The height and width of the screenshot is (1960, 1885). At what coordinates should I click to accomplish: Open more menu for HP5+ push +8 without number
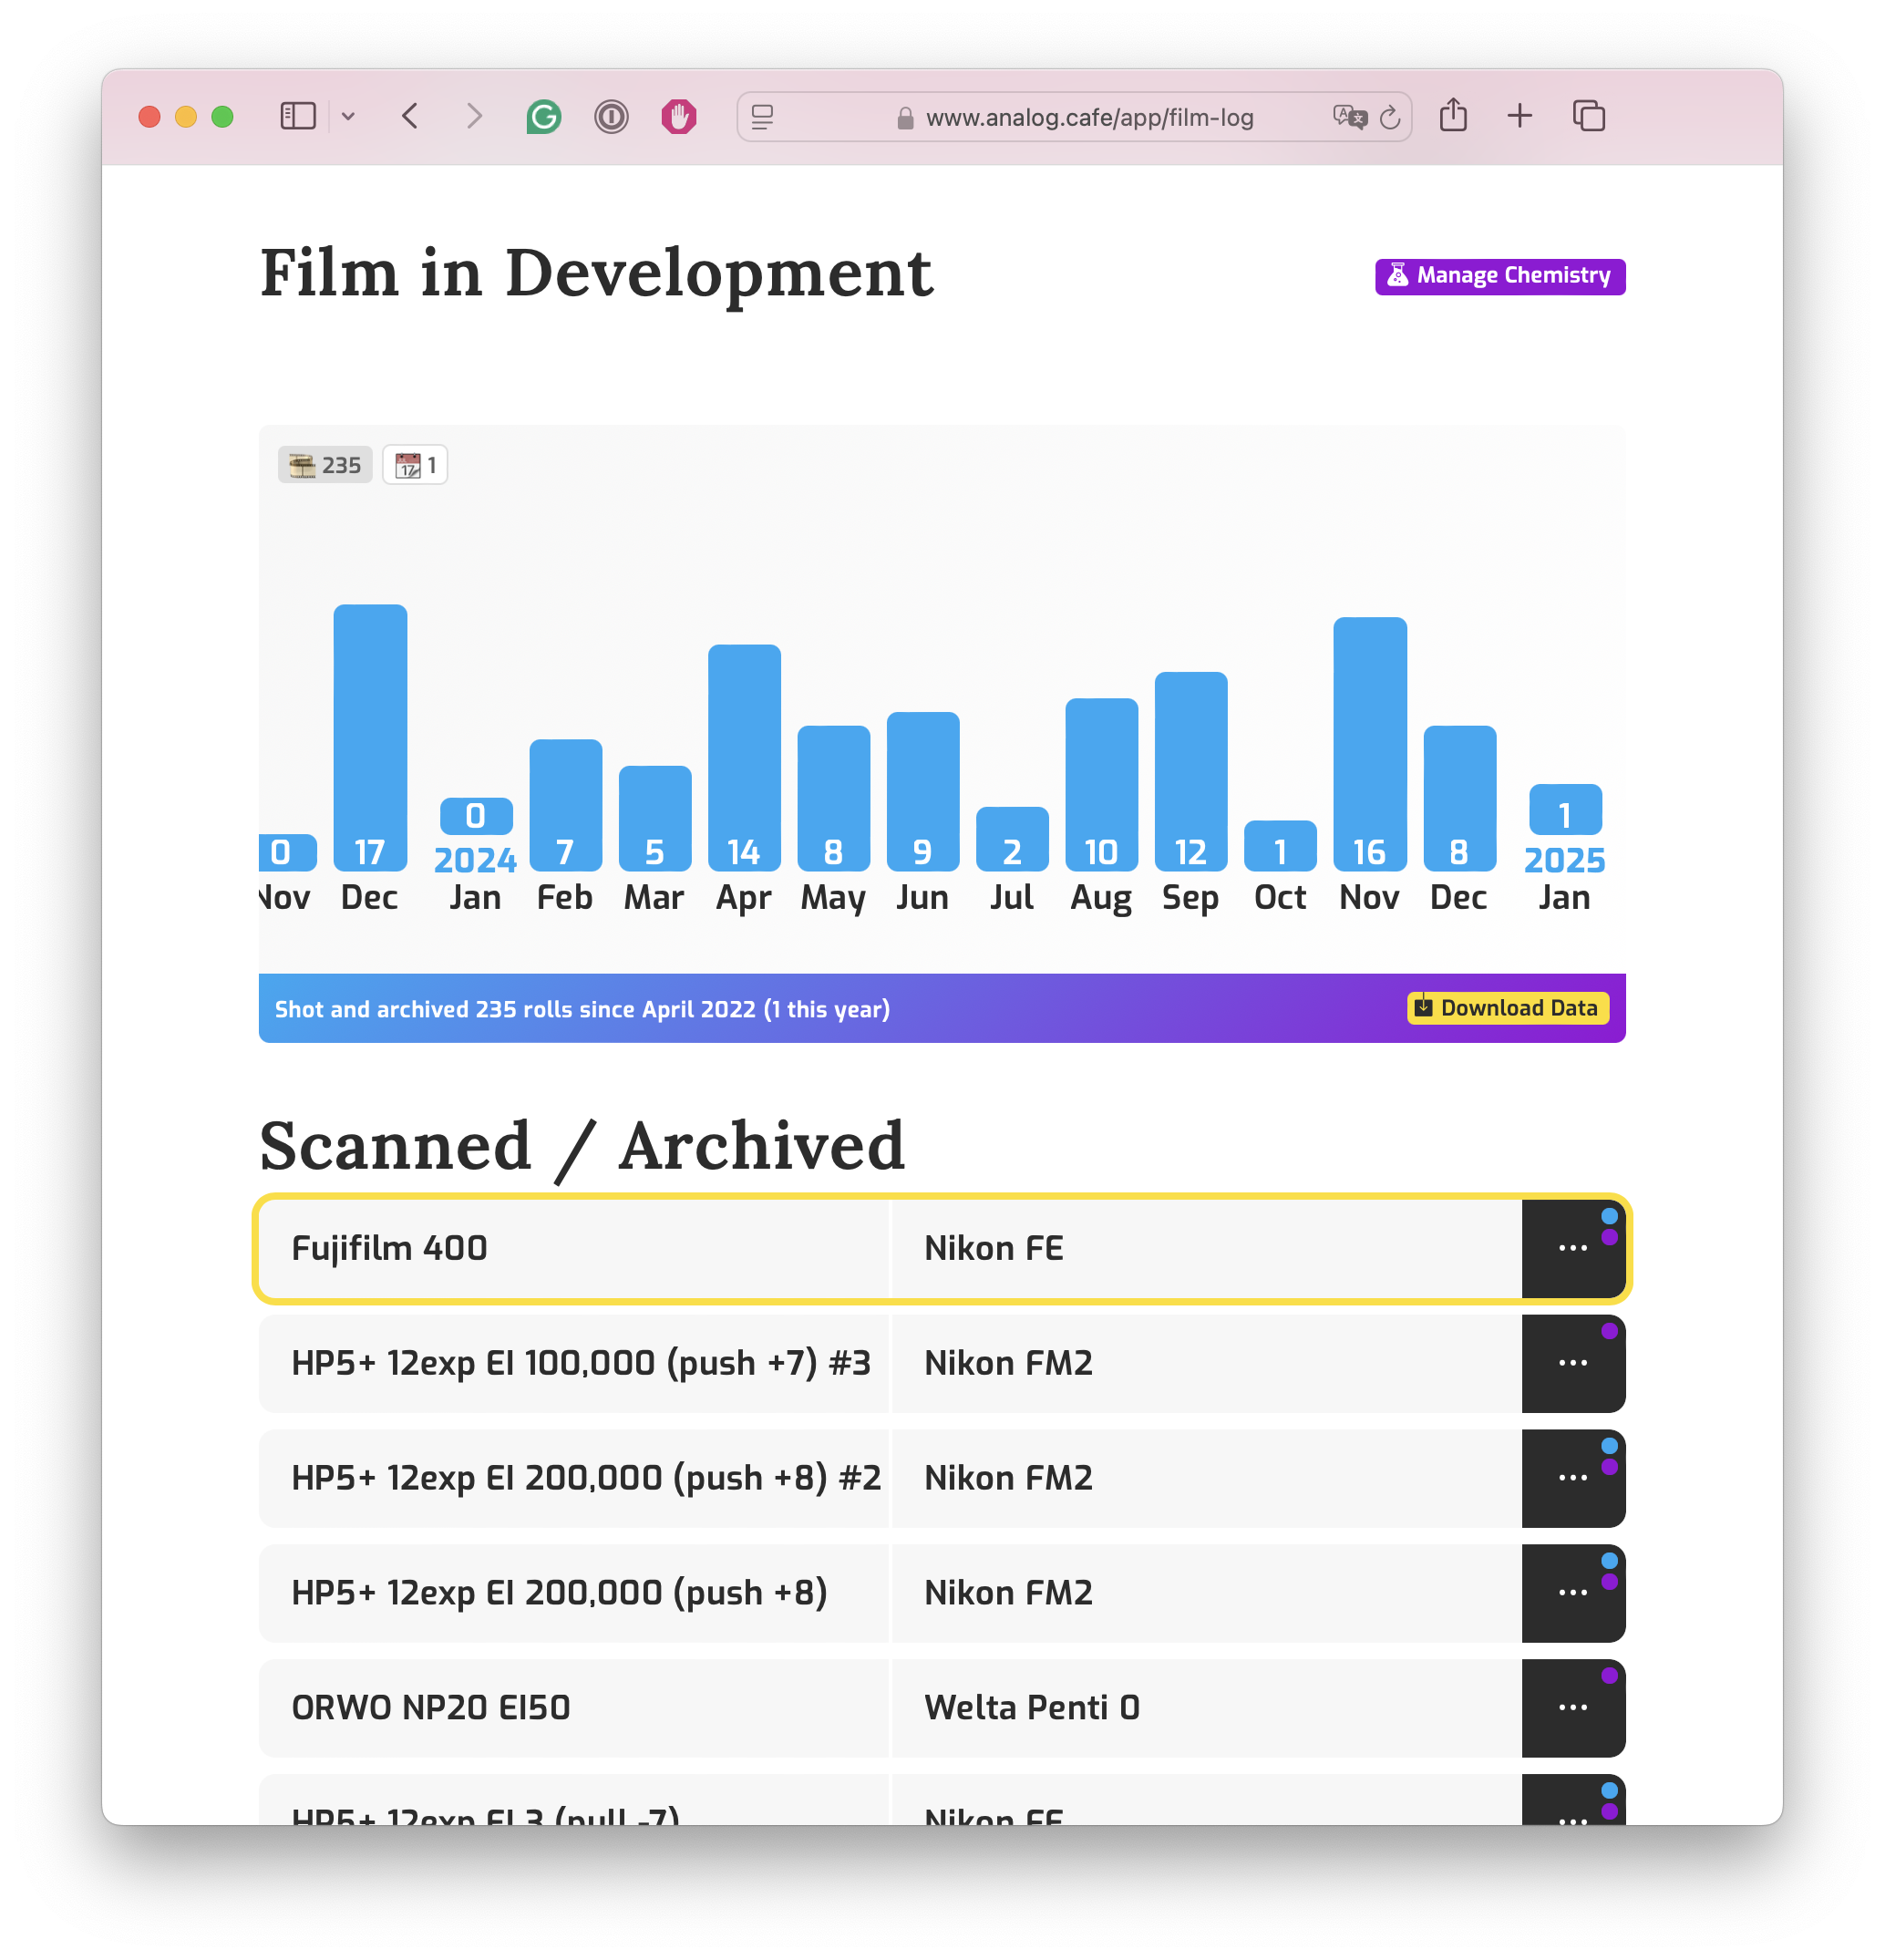1573,1594
